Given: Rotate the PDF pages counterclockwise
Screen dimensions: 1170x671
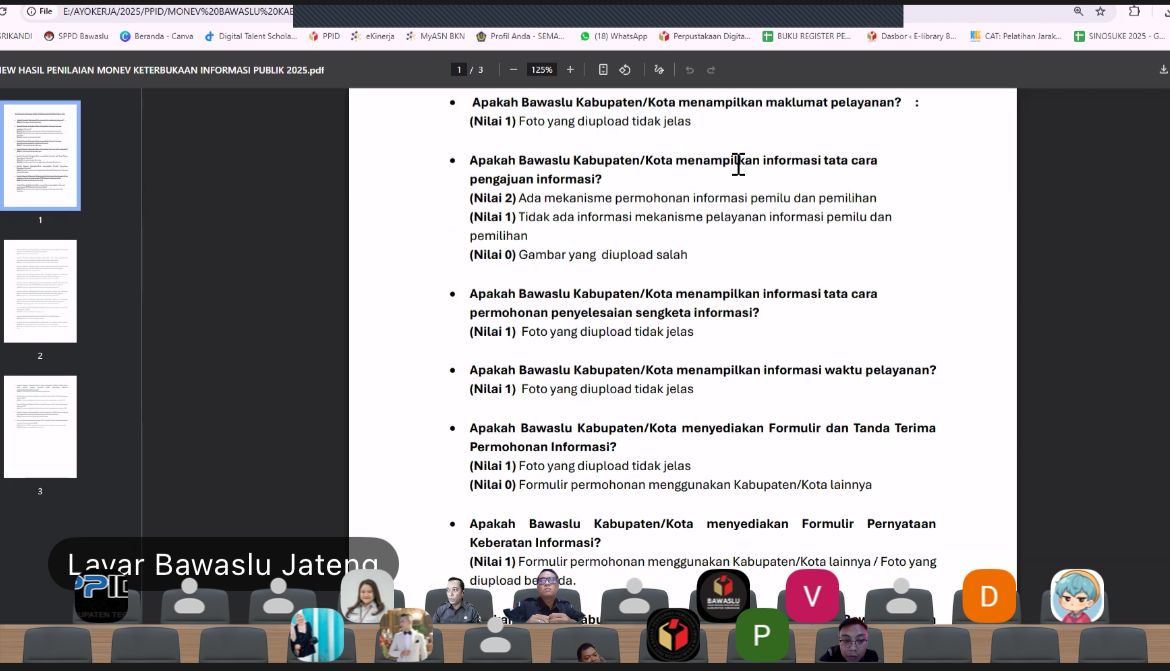Looking at the screenshot, I should click(x=625, y=69).
